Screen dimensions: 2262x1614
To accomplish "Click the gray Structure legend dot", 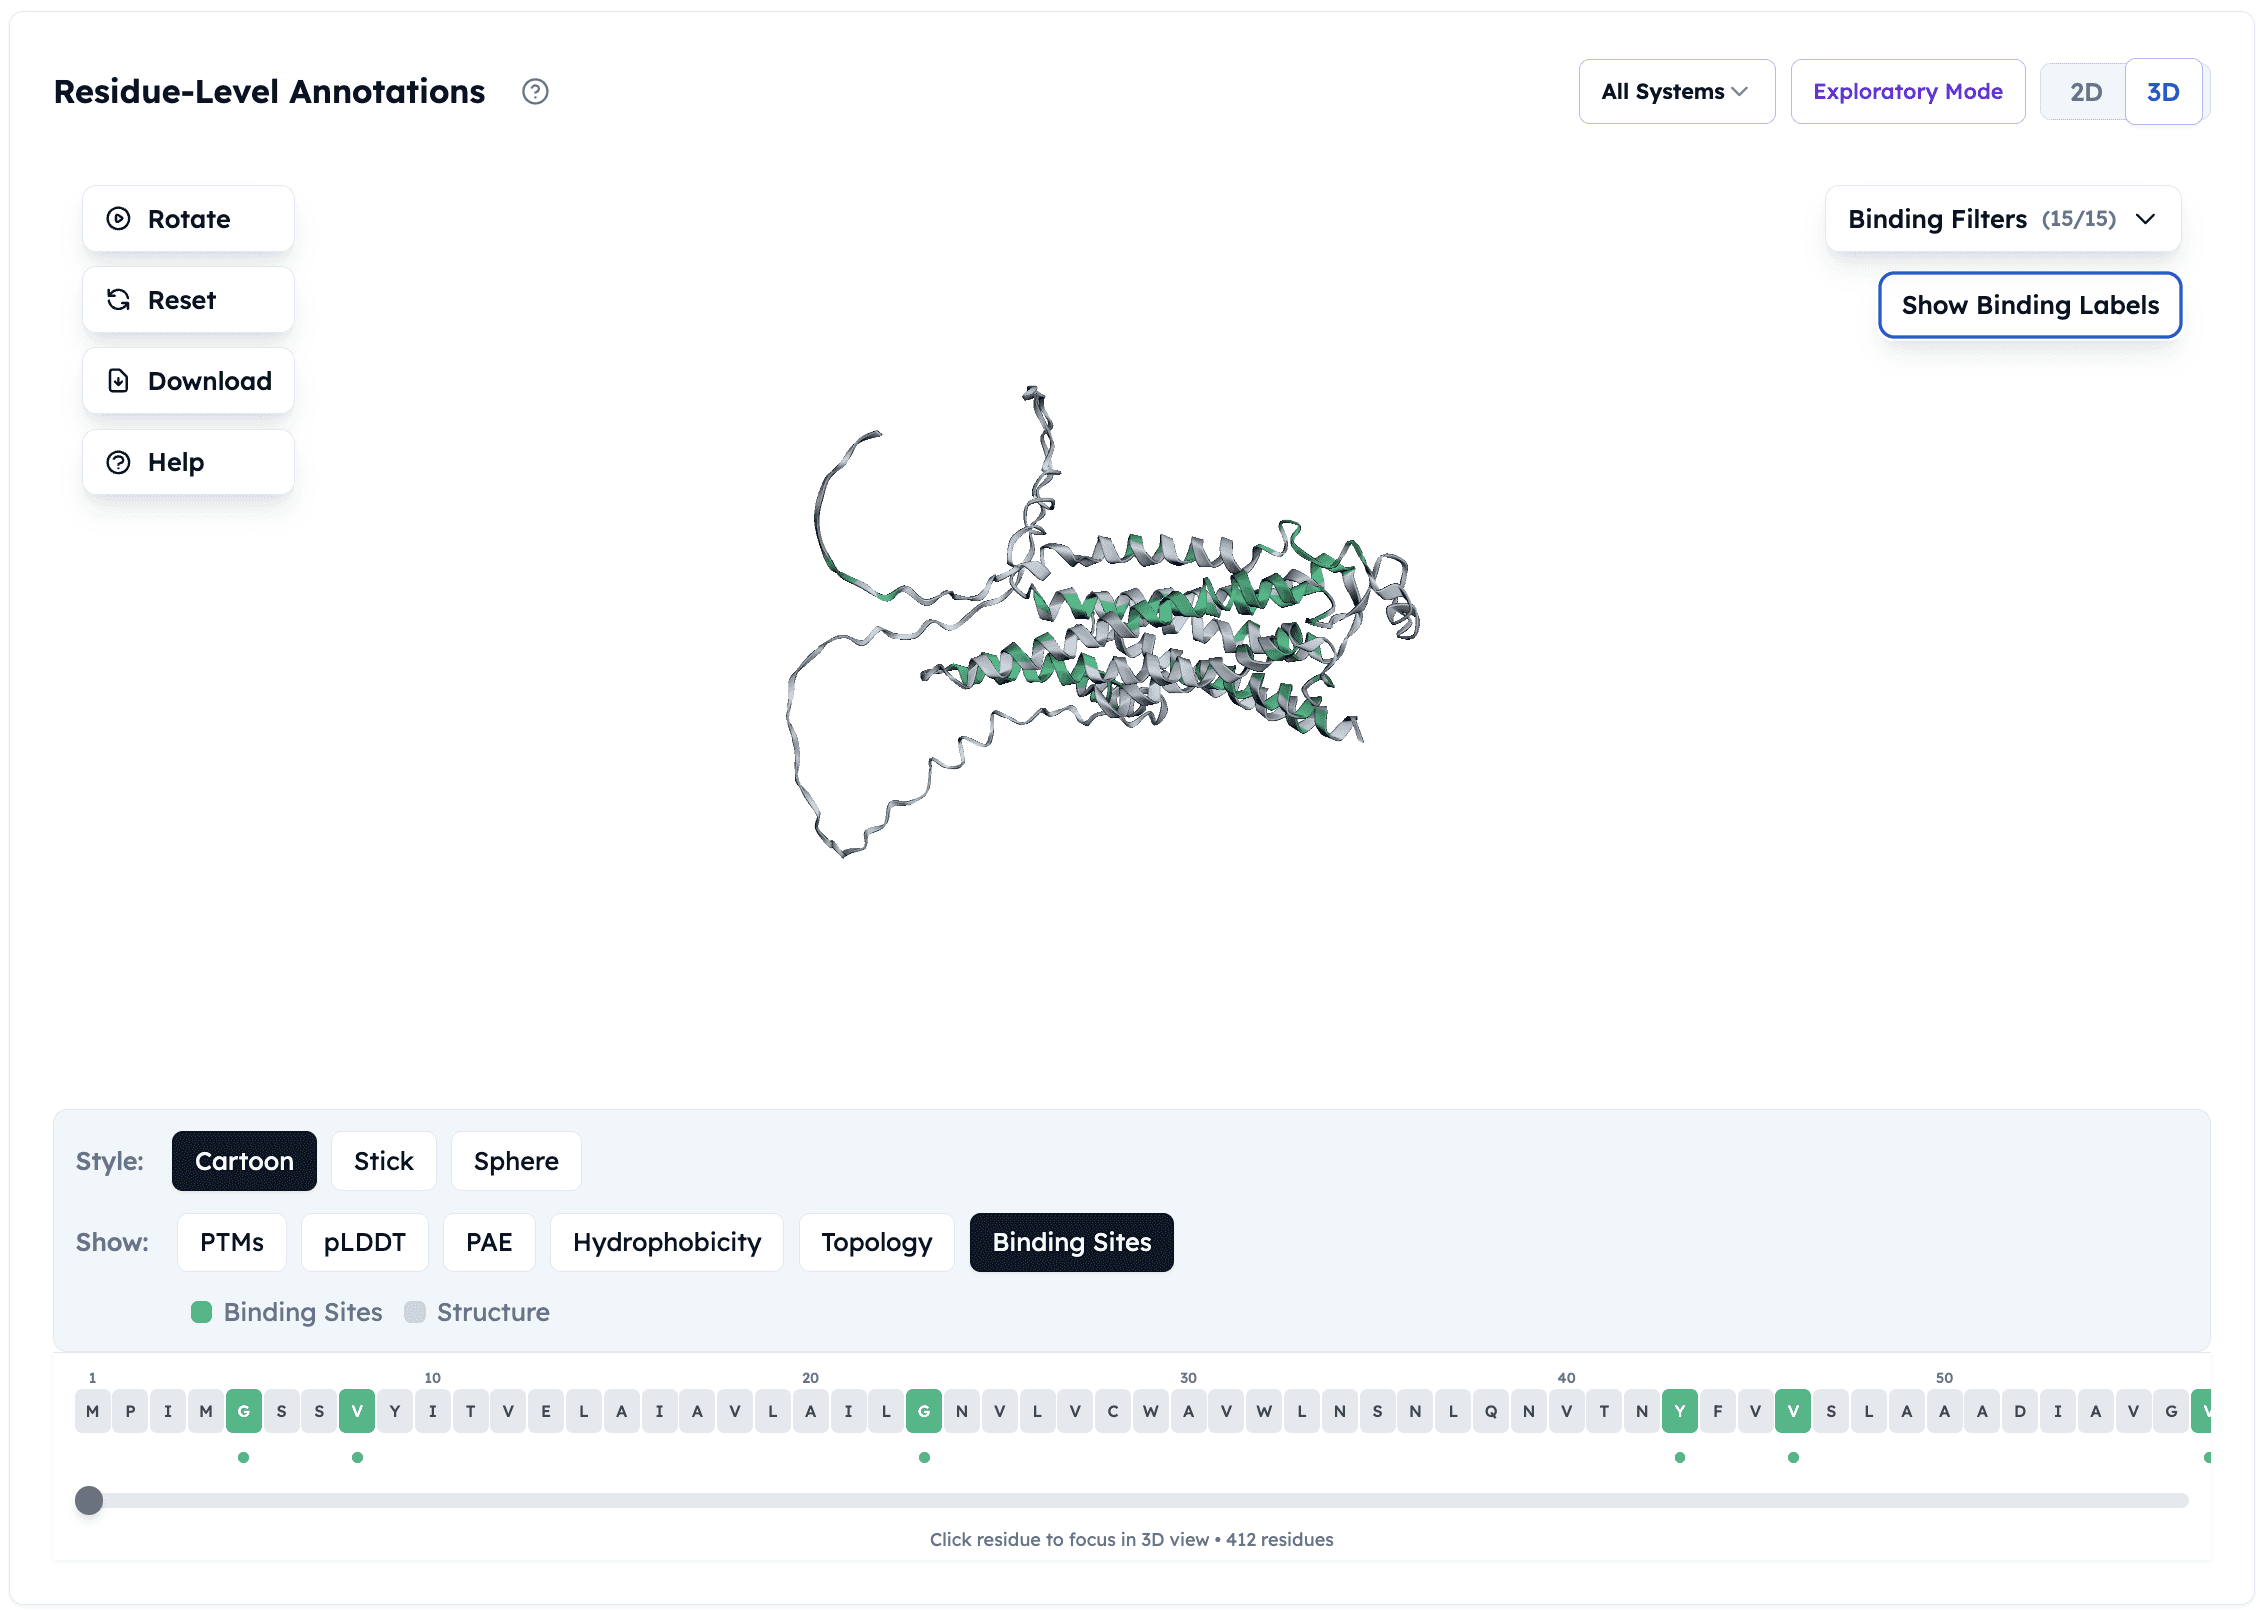I will click(x=415, y=1312).
